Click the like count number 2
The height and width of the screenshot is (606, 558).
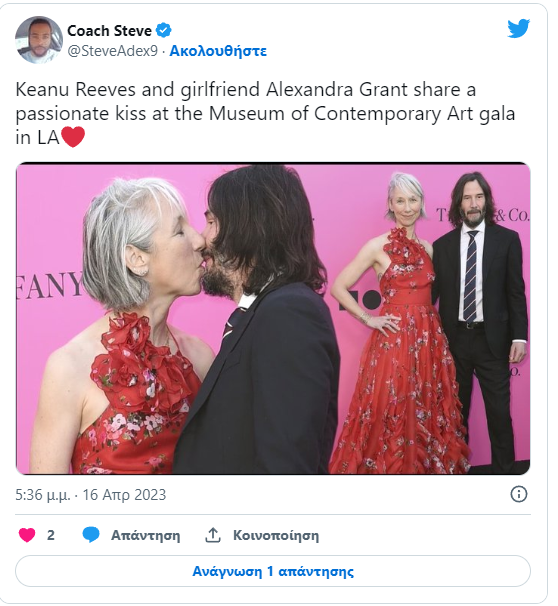(51, 535)
